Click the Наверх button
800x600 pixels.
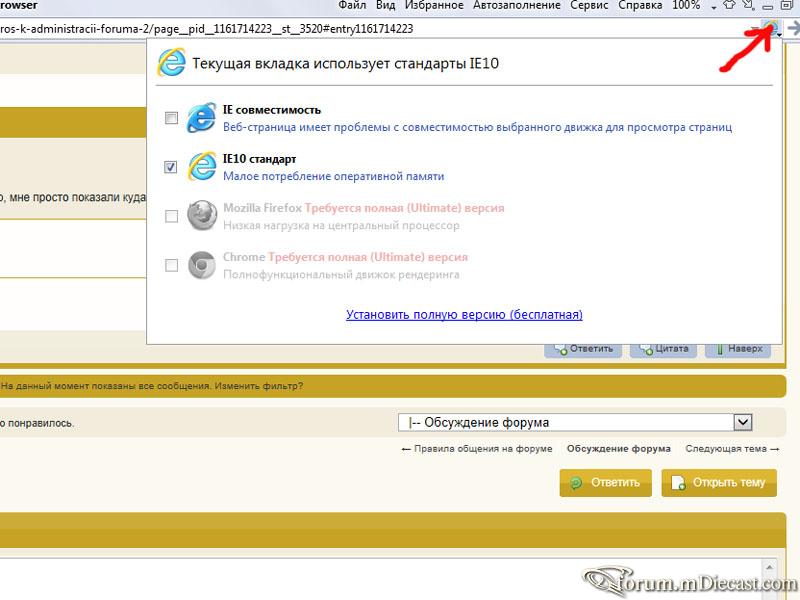(x=738, y=349)
